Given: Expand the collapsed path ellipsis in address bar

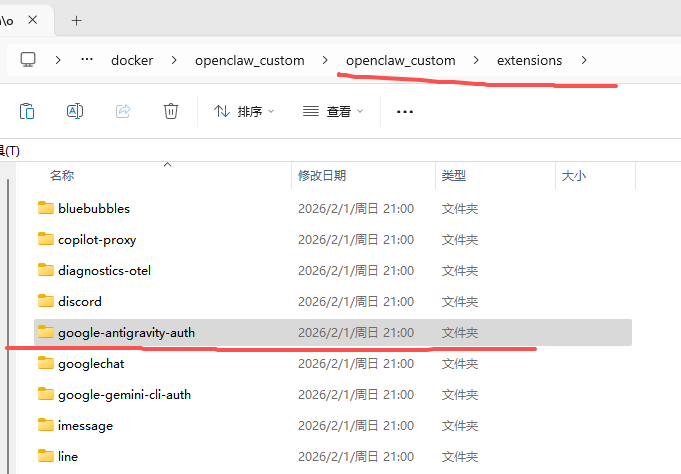Looking at the screenshot, I should (87, 59).
